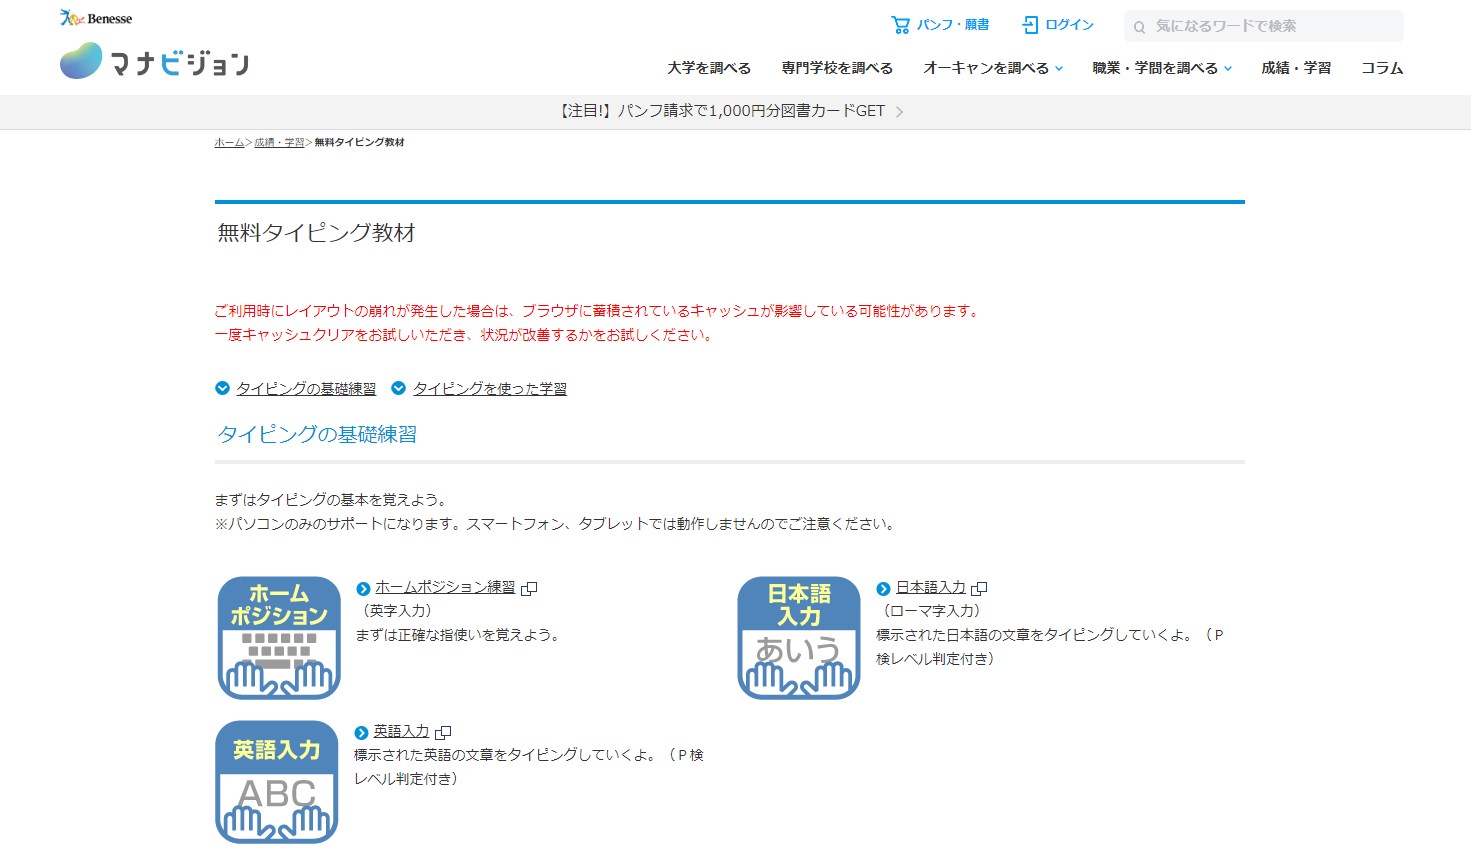Open the ホームポジション keyboard thumbnail
This screenshot has width=1471, height=854.
click(279, 637)
